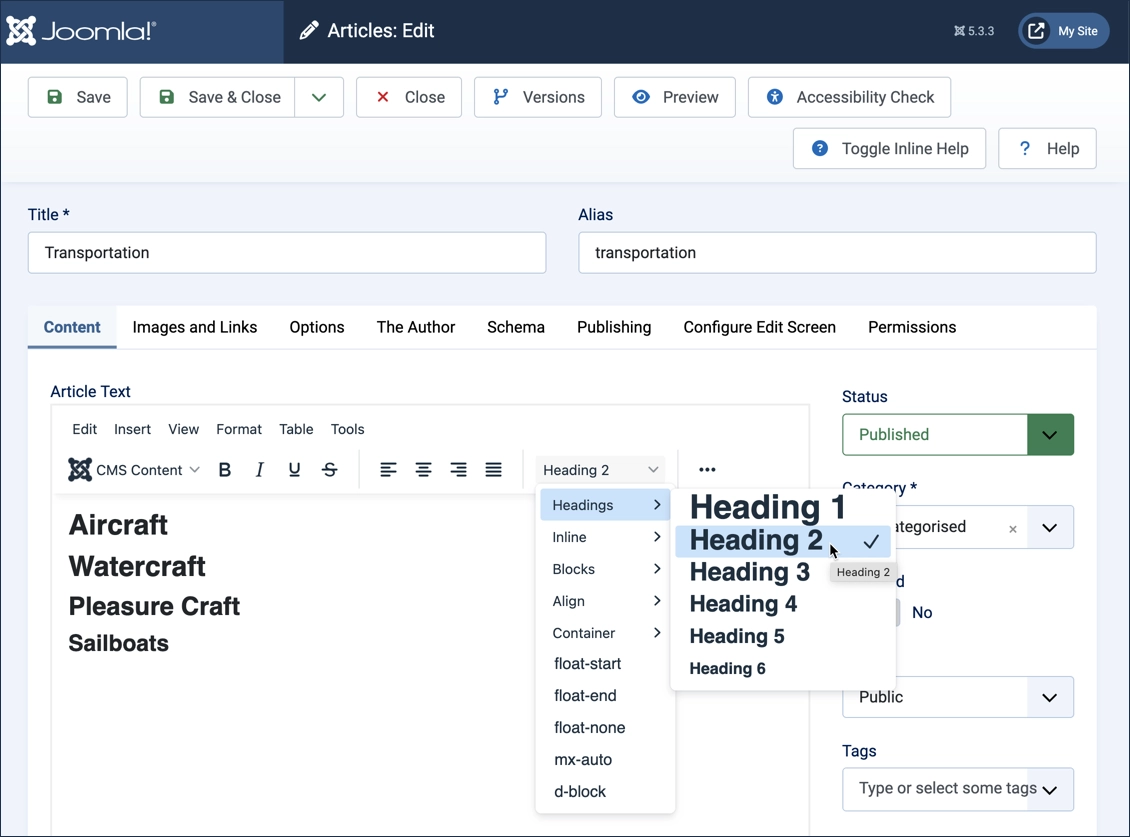Toggle Inline Help display
The width and height of the screenshot is (1130, 837).
pos(889,148)
